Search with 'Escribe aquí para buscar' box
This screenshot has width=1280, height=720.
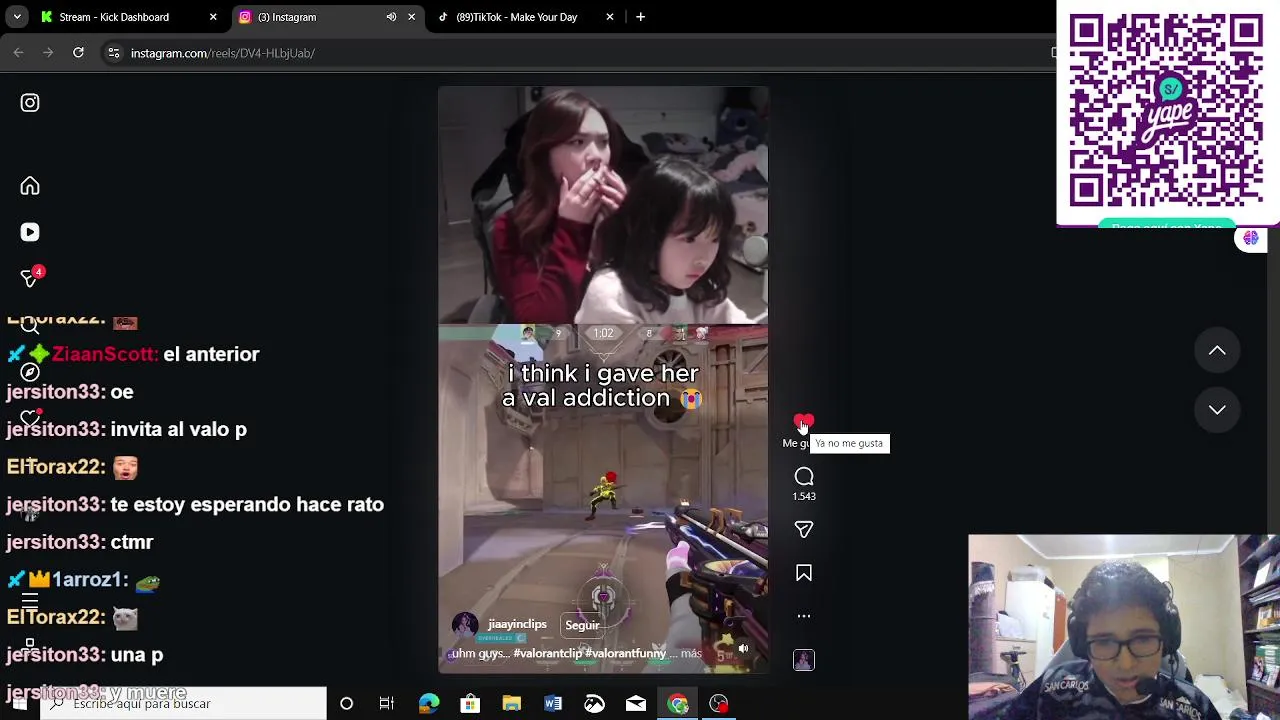183,704
